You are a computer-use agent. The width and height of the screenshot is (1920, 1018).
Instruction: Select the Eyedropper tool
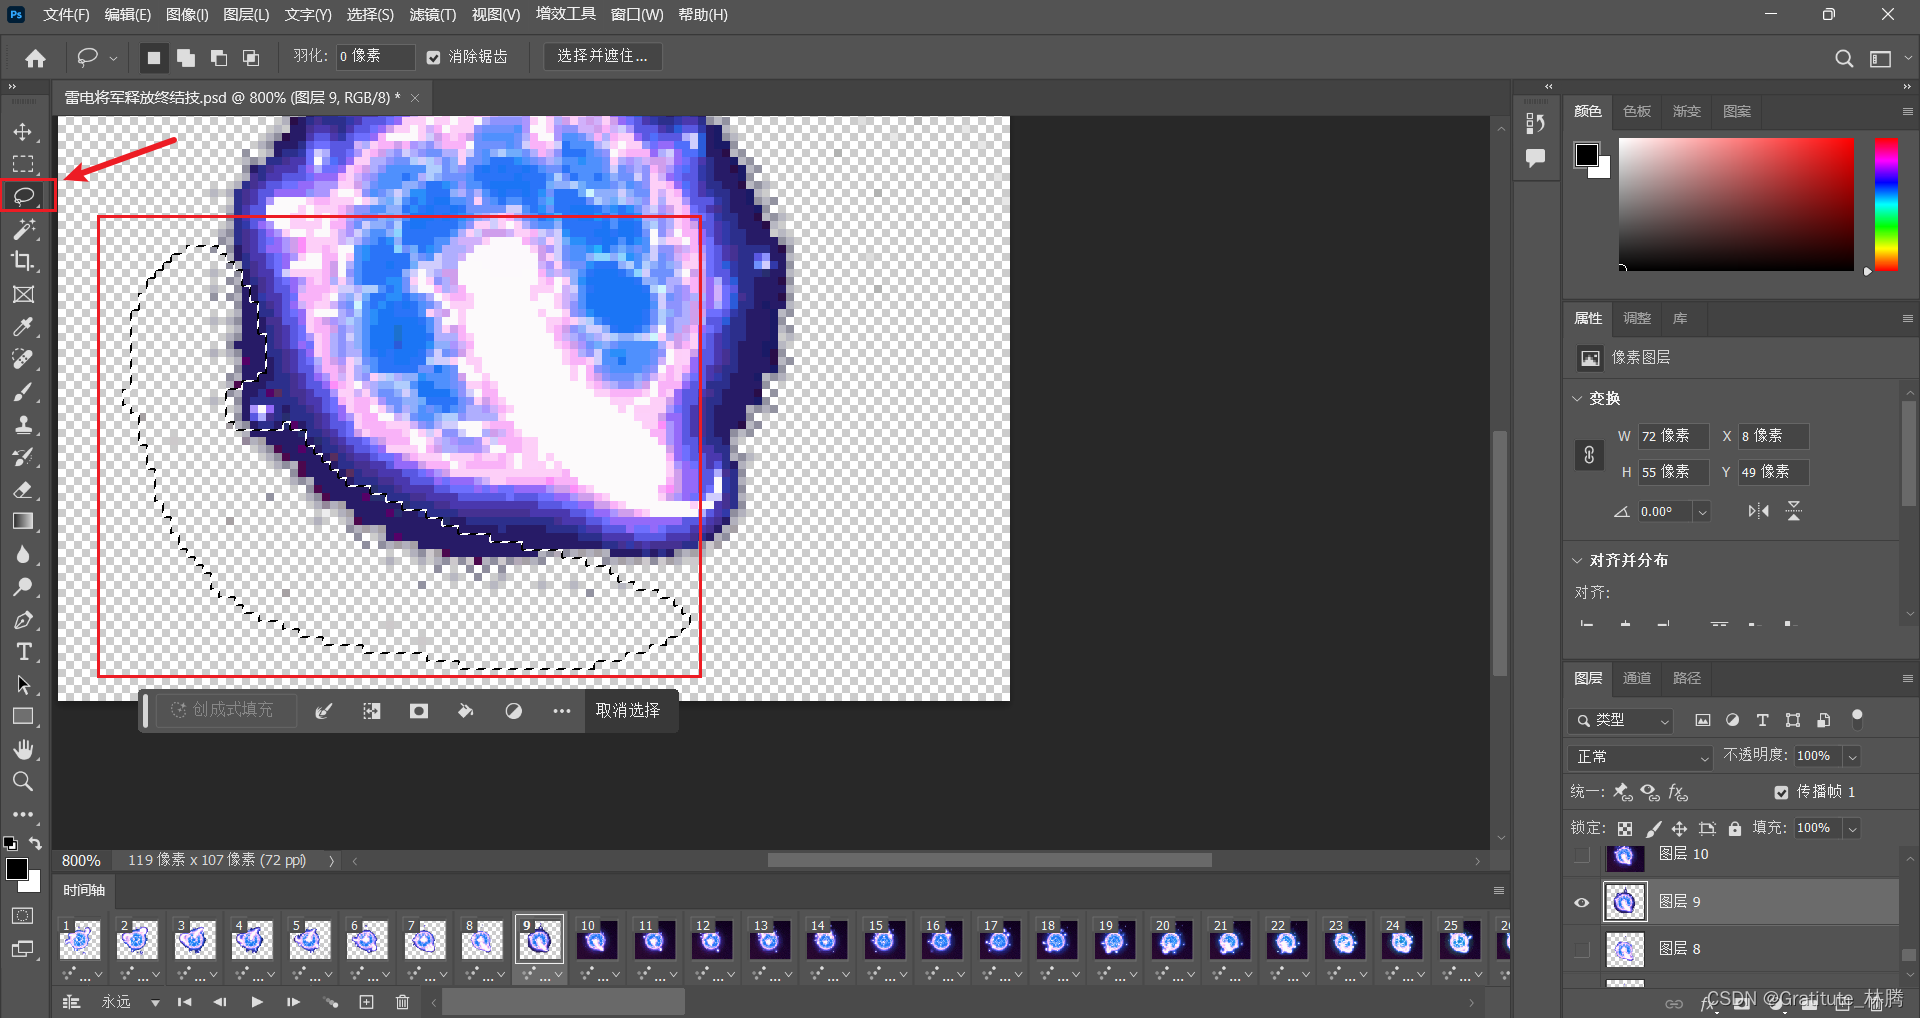[x=23, y=327]
